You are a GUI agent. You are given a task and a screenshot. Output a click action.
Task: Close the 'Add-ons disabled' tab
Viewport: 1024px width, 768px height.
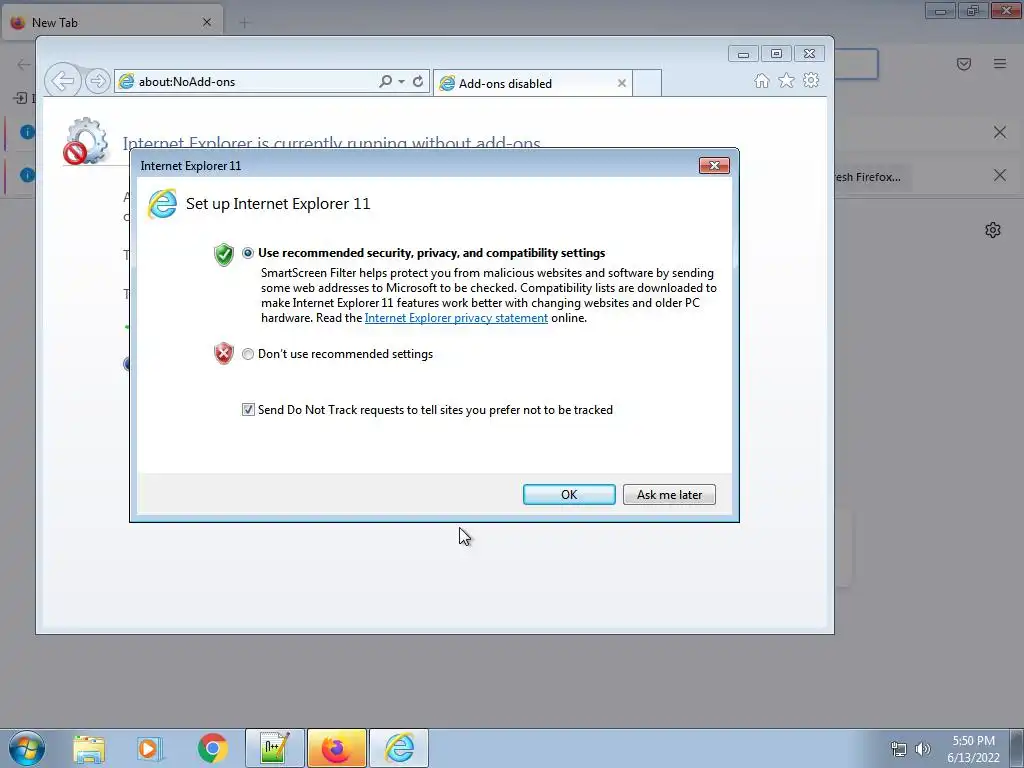point(622,84)
